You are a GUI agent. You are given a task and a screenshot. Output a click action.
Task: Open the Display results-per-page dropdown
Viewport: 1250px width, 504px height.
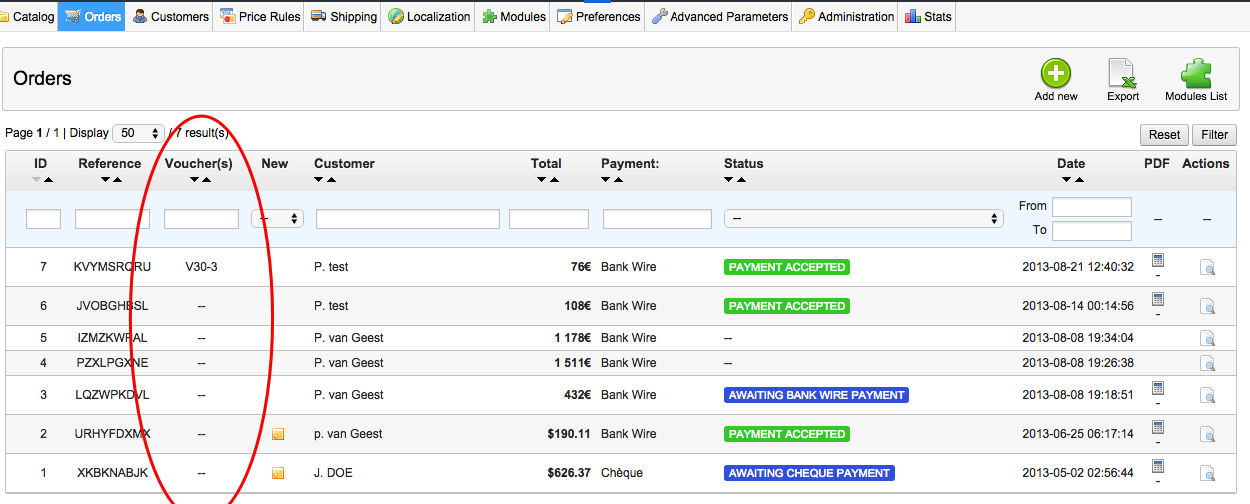click(139, 133)
